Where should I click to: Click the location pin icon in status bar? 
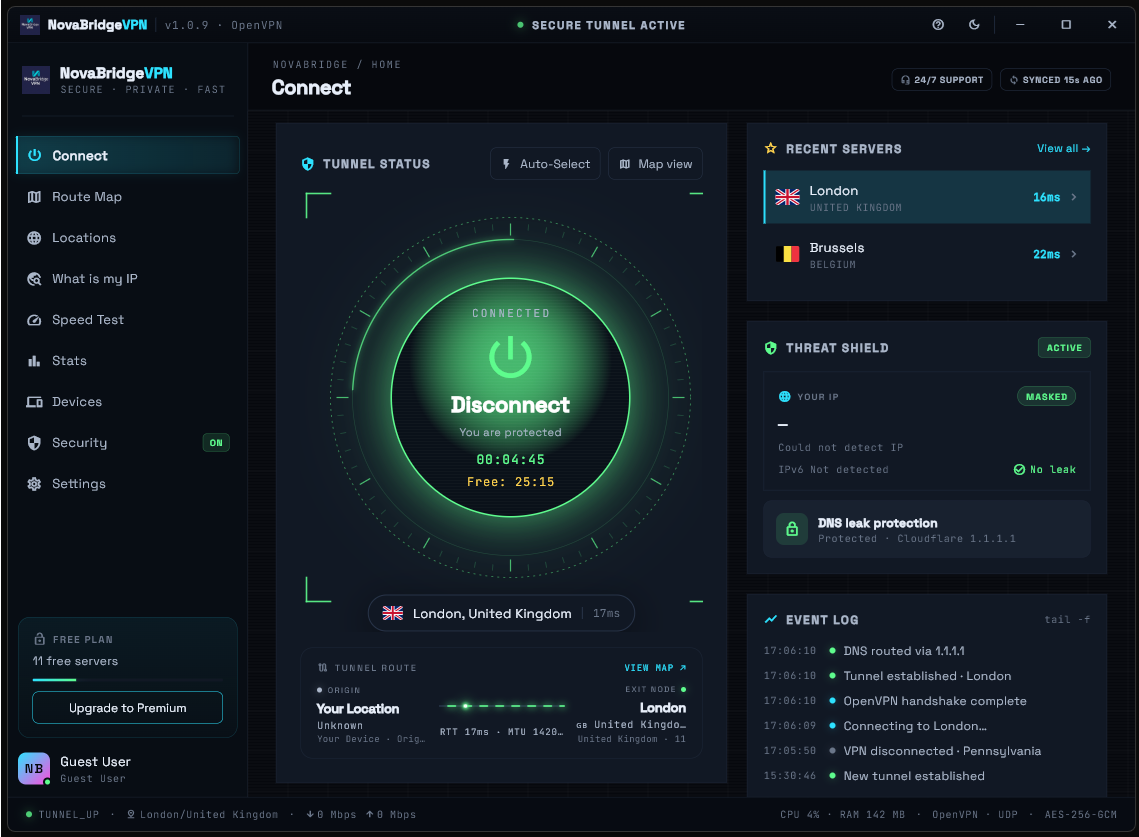click(131, 814)
